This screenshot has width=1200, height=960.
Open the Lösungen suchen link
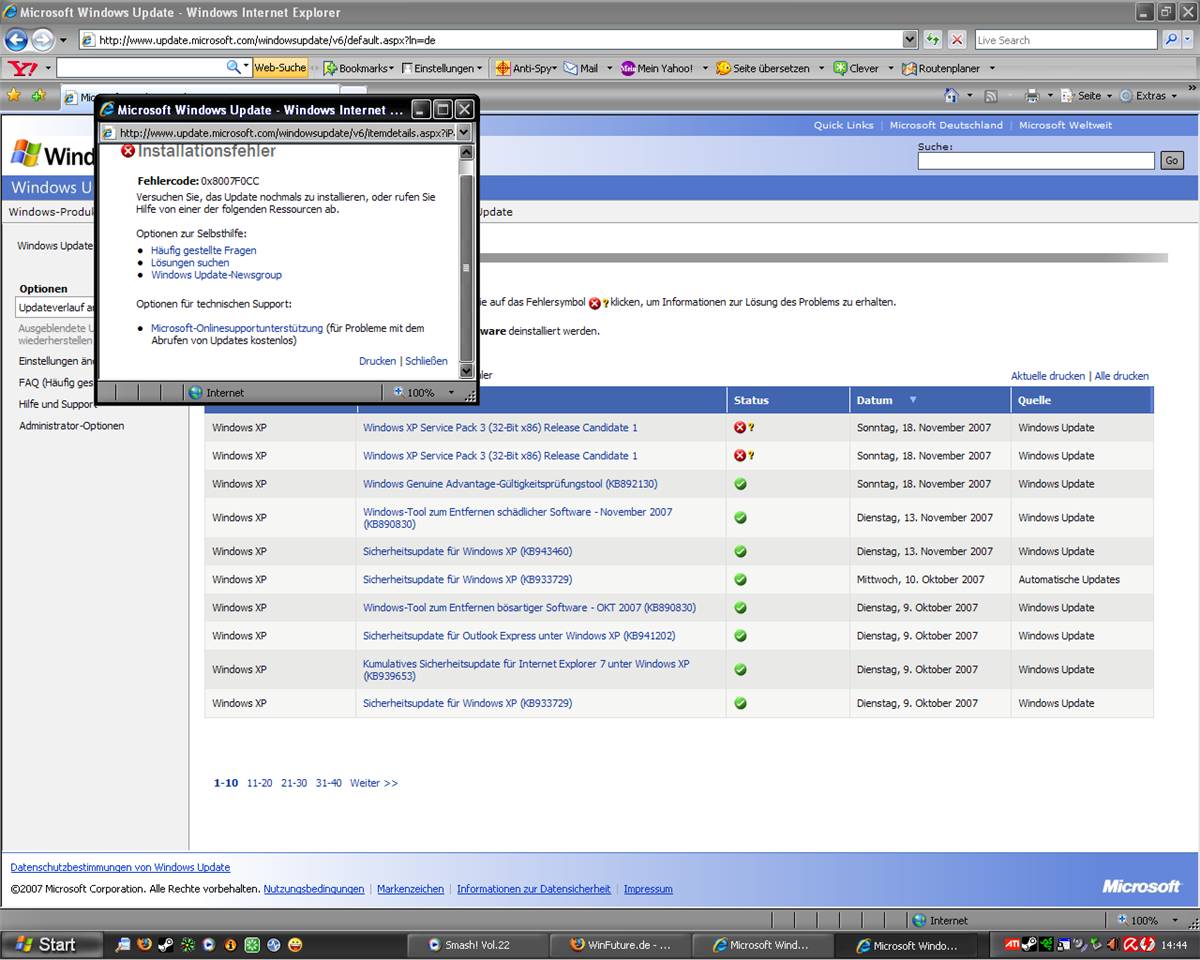(190, 262)
